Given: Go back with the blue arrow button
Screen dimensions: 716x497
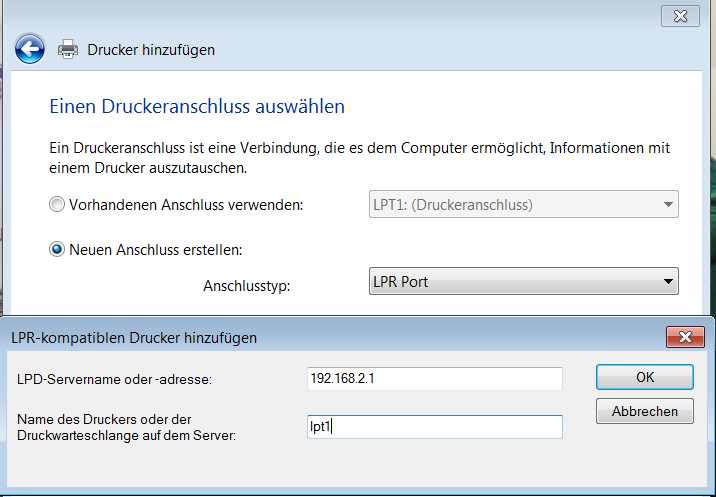Looking at the screenshot, I should pyautogui.click(x=30, y=48).
